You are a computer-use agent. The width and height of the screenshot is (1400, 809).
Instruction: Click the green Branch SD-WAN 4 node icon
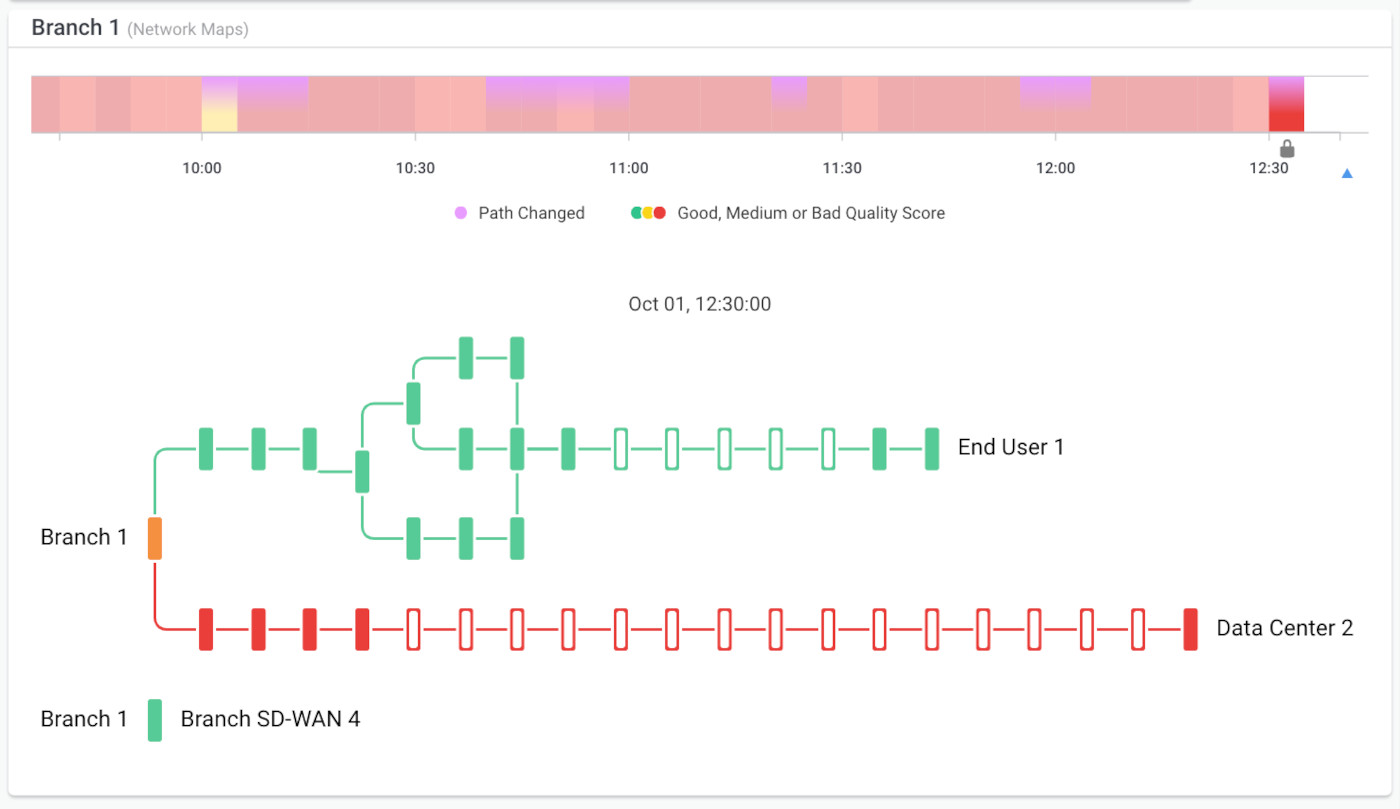coord(155,720)
